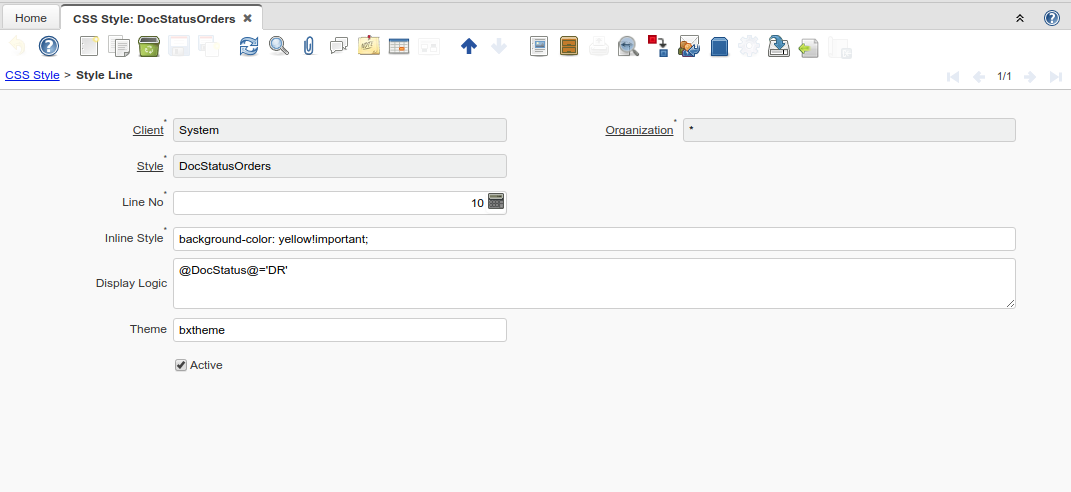The width and height of the screenshot is (1071, 492).
Task: Click into the Display Logic text area
Action: [594, 283]
